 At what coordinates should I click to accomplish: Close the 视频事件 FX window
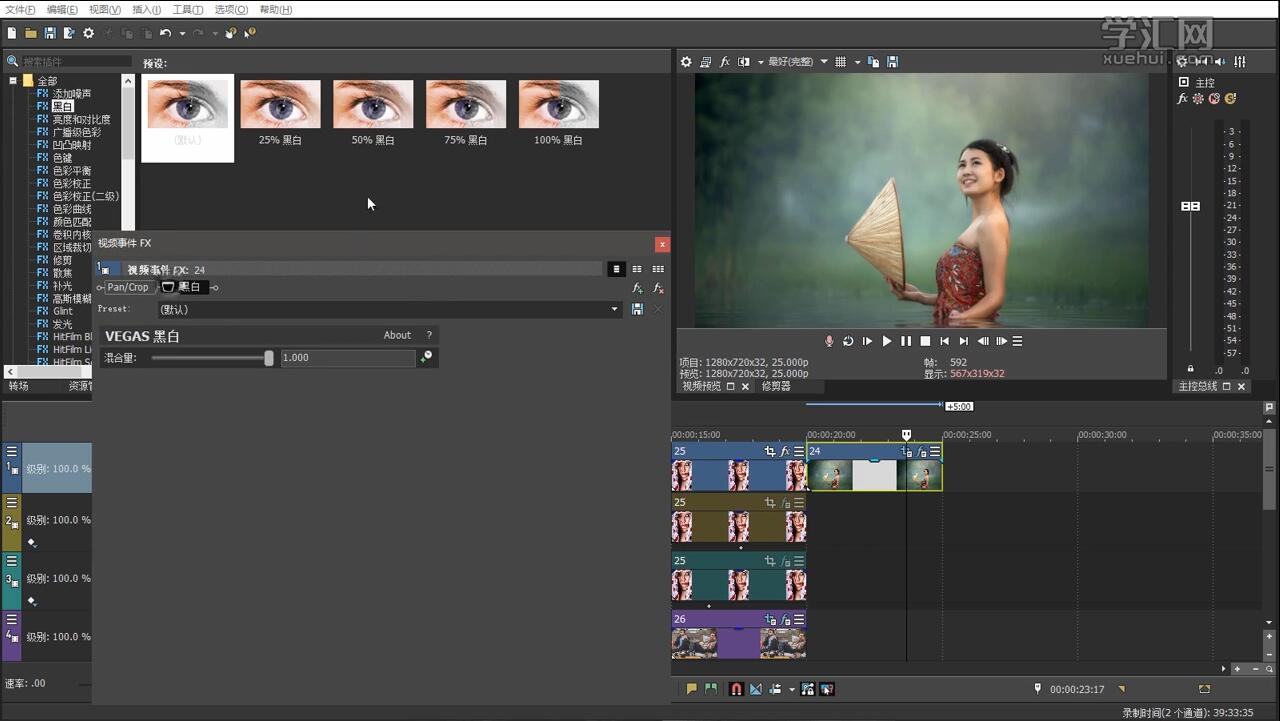pyautogui.click(x=662, y=244)
